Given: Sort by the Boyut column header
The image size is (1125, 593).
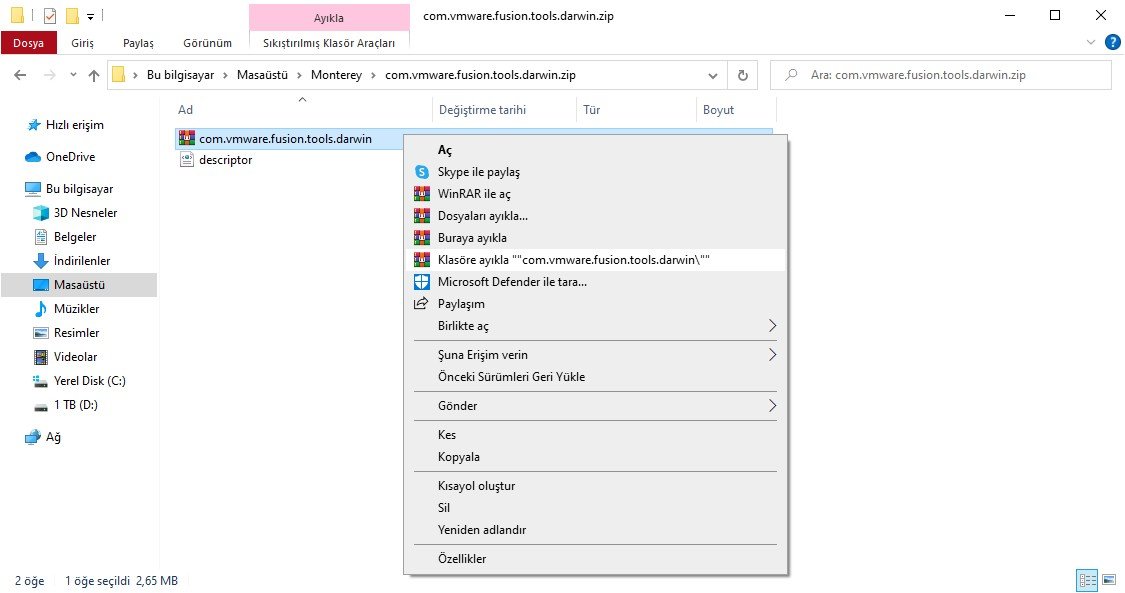Looking at the screenshot, I should click(x=736, y=110).
